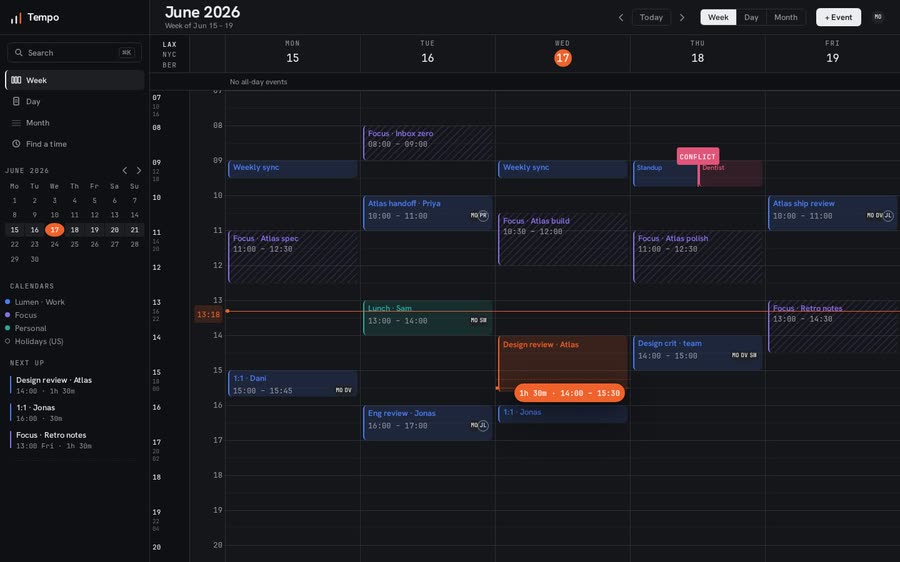Switch to the Day view tab

click(751, 17)
